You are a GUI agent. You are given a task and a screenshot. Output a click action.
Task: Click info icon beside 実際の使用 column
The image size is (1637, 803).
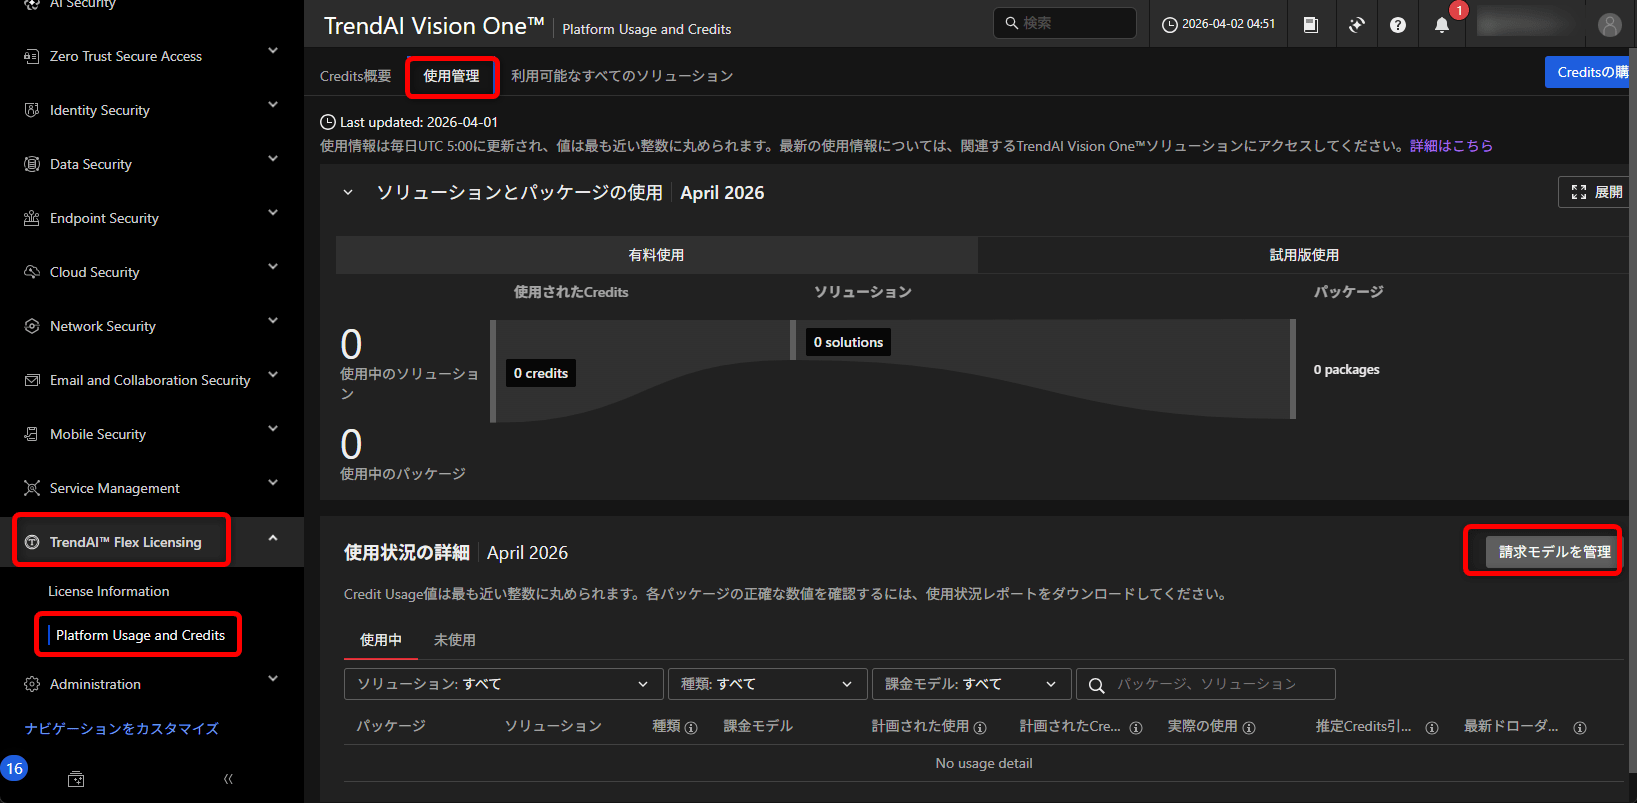tap(1249, 728)
